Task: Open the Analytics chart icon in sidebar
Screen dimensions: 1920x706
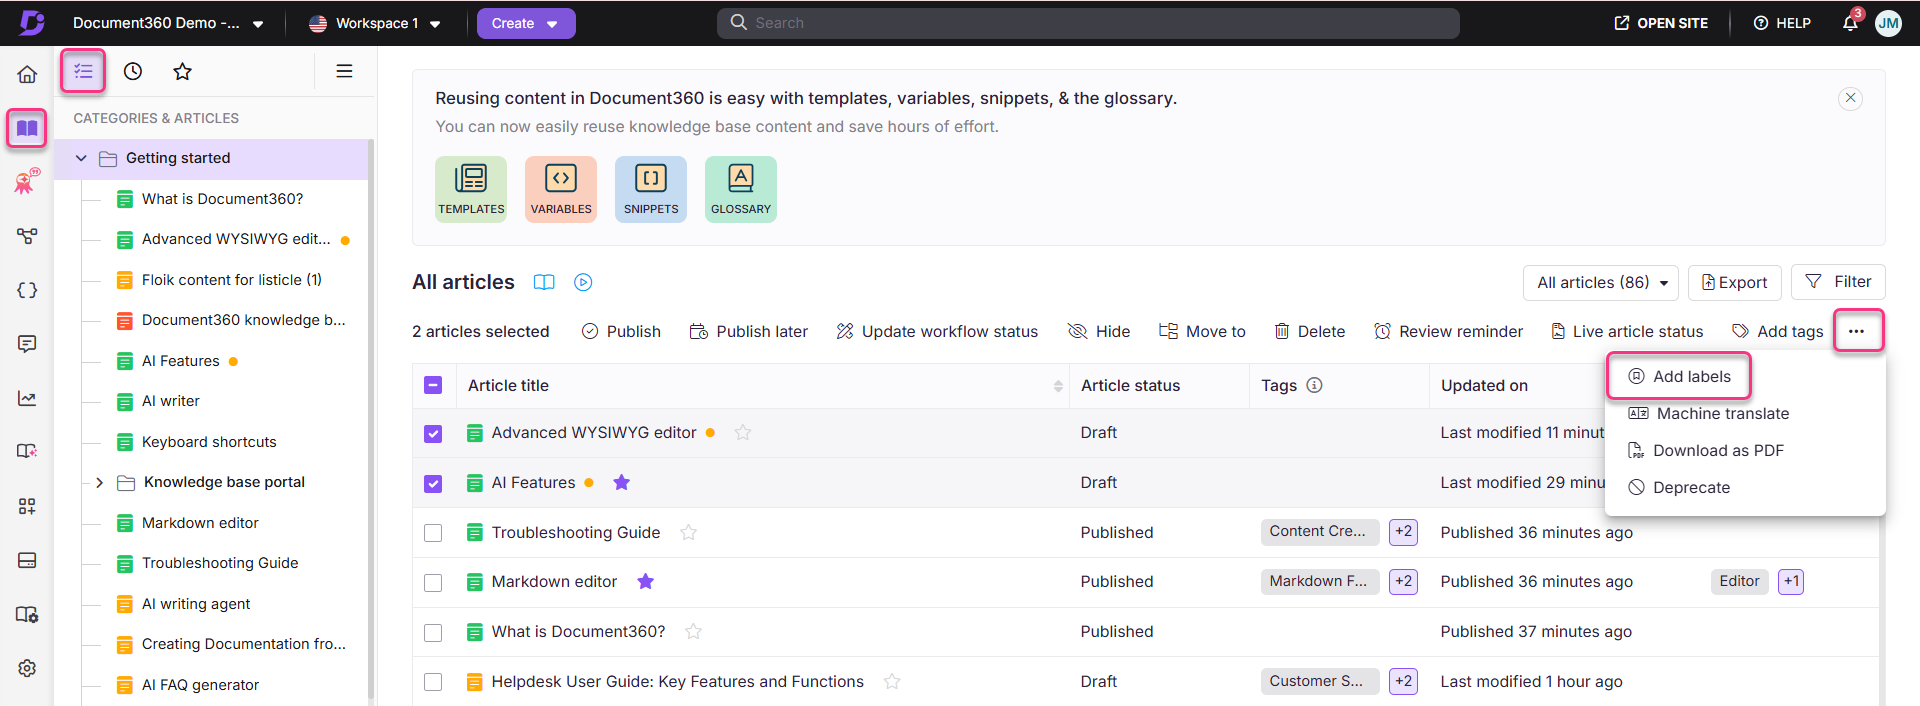Action: 27,398
